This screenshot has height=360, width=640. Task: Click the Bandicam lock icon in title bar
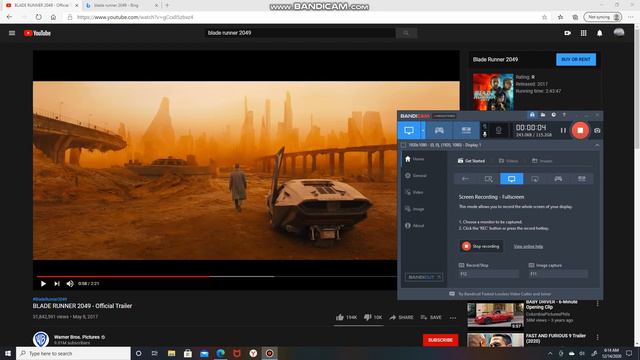532,115
